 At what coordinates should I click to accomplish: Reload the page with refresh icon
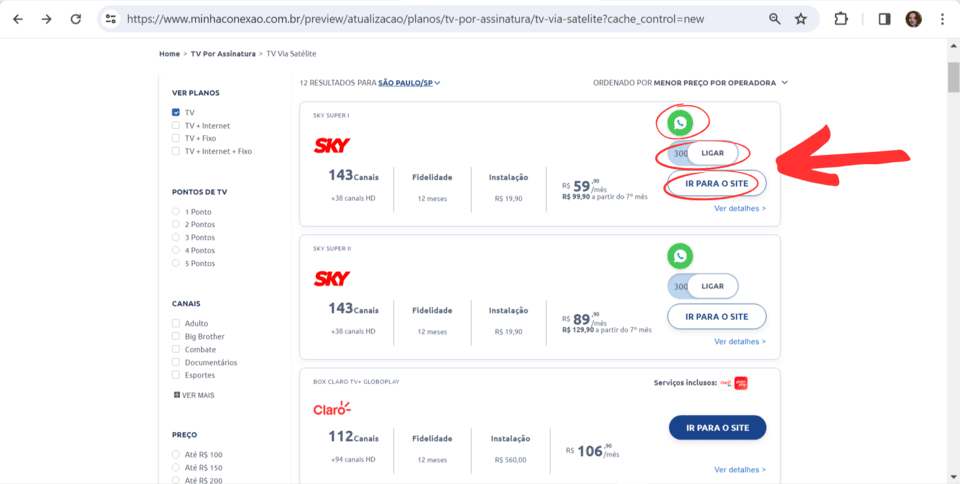(76, 19)
